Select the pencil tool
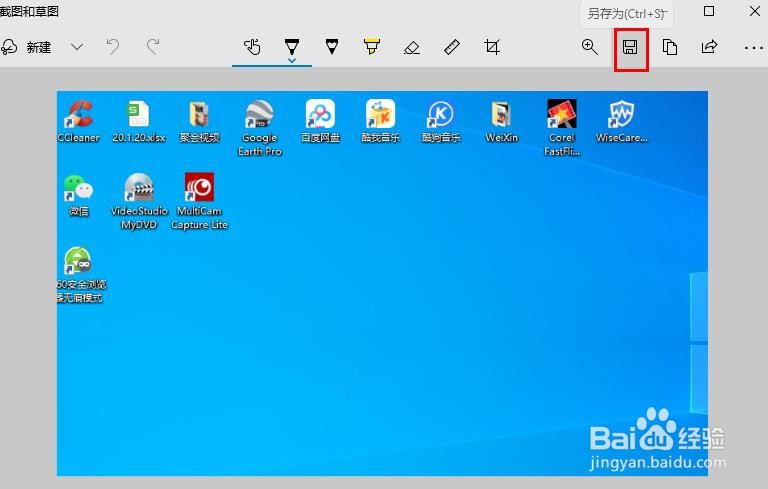The height and width of the screenshot is (489, 768). click(332, 47)
